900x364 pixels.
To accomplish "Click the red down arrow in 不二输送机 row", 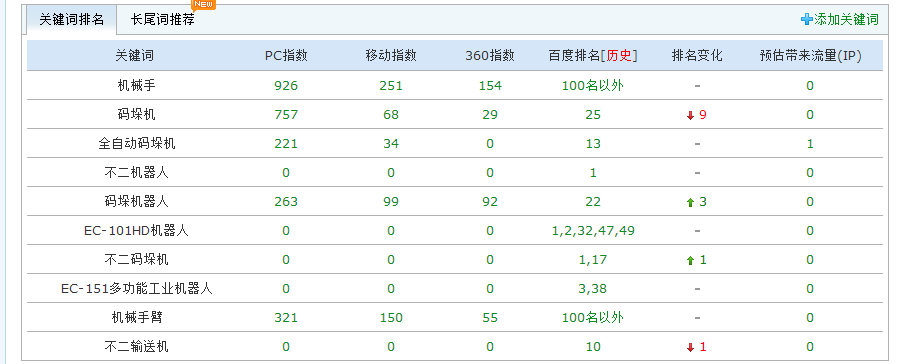I will pyautogui.click(x=690, y=347).
